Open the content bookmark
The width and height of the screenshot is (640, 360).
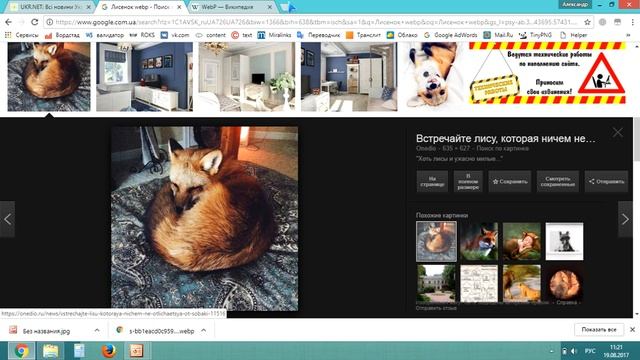(210, 35)
